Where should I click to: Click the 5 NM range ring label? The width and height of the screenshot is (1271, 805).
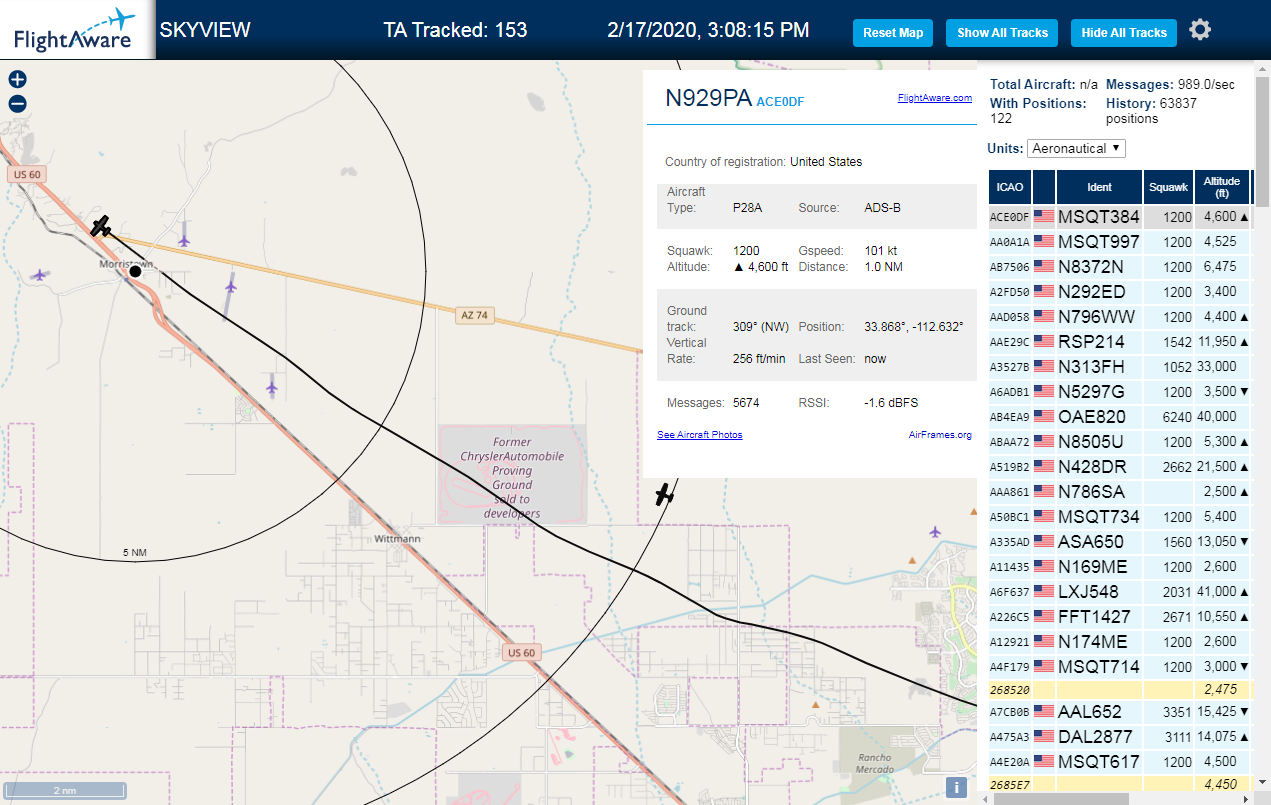tap(135, 552)
